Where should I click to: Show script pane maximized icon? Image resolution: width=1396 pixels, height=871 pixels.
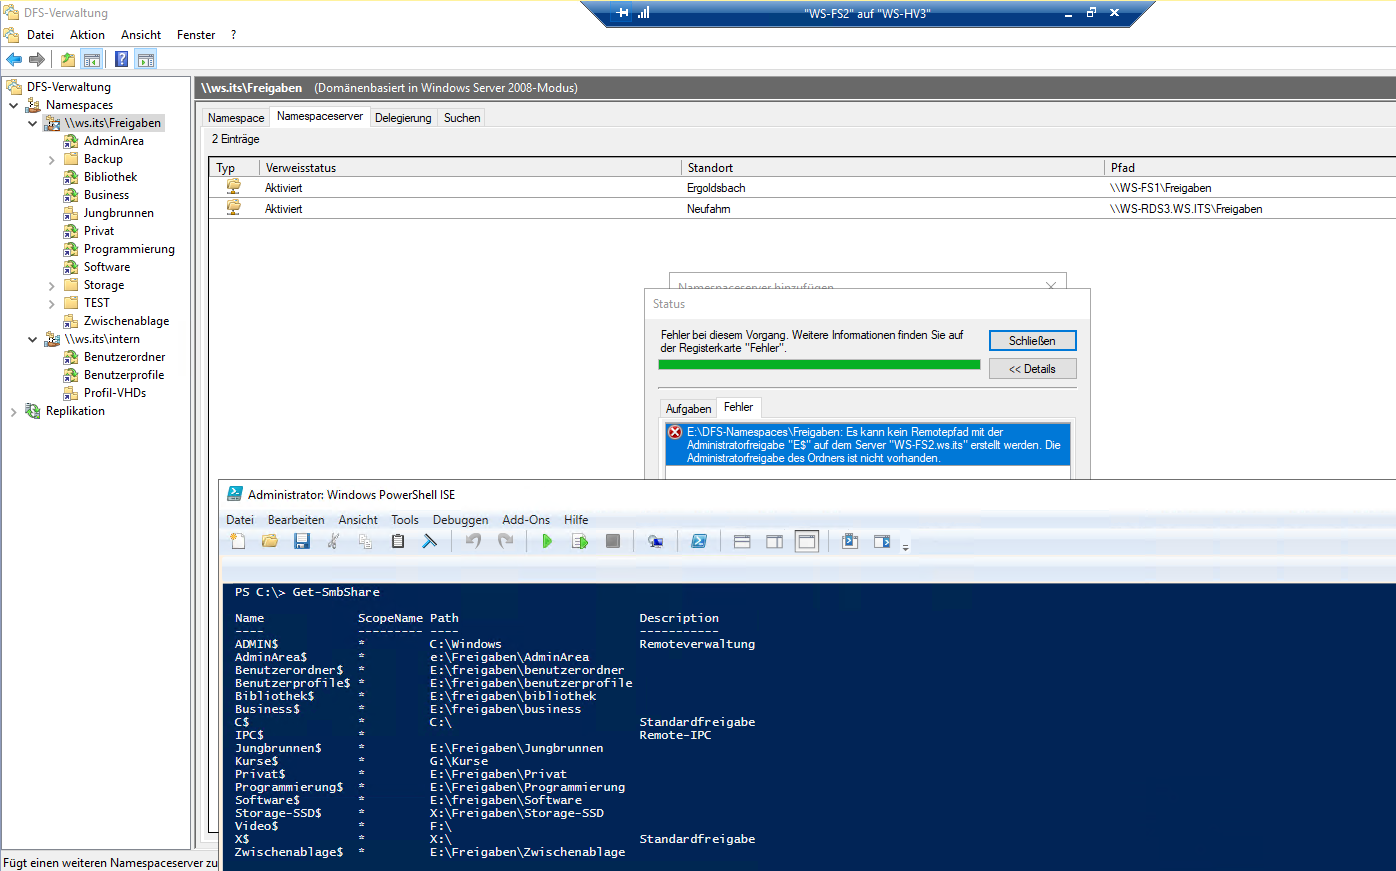807,541
